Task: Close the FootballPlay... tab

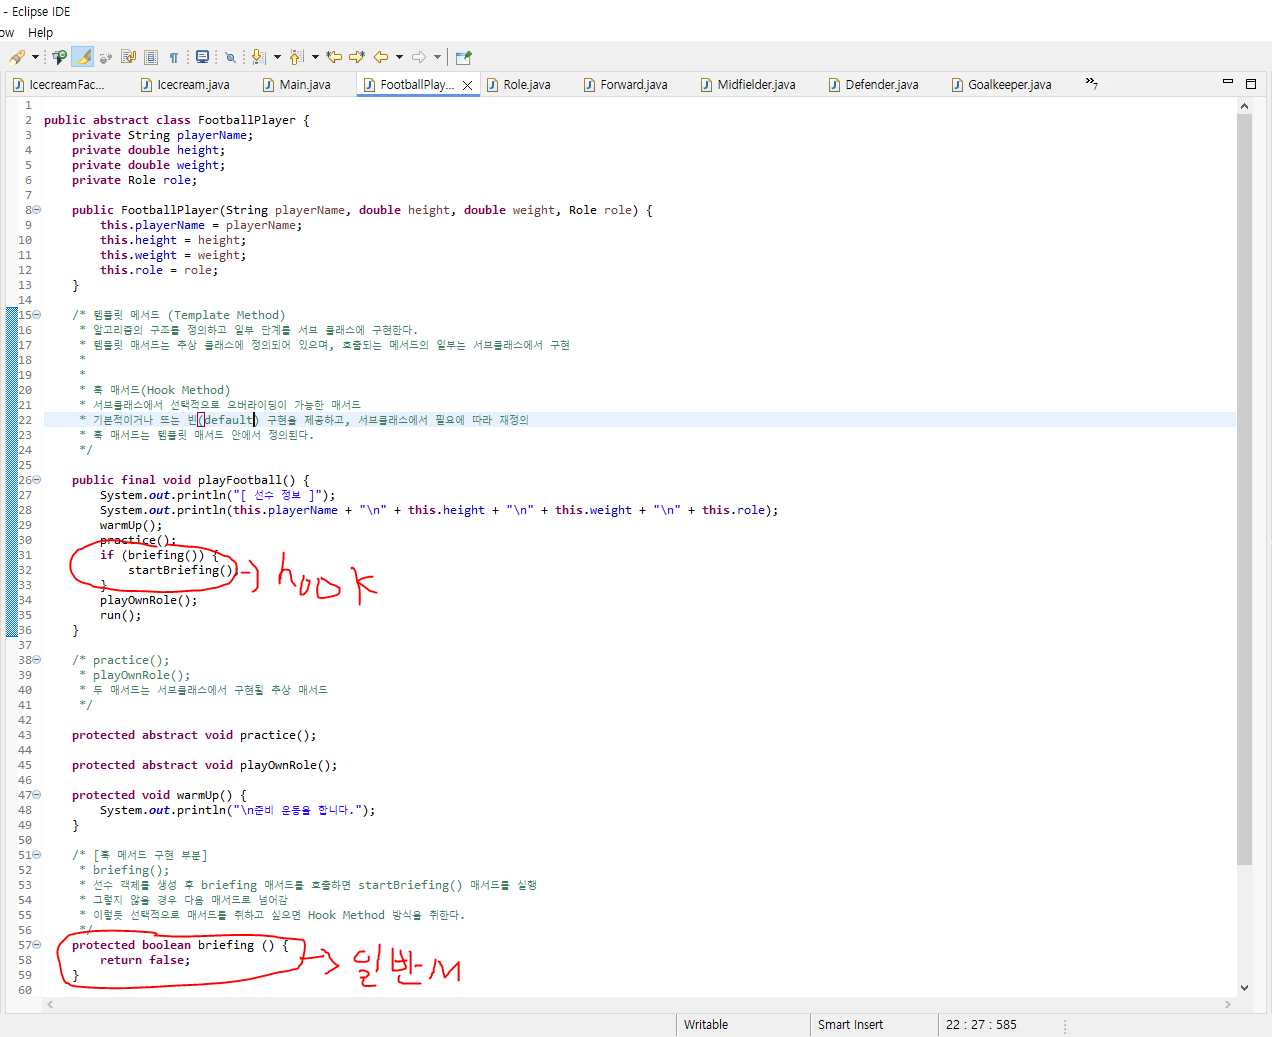Action: pyautogui.click(x=467, y=85)
